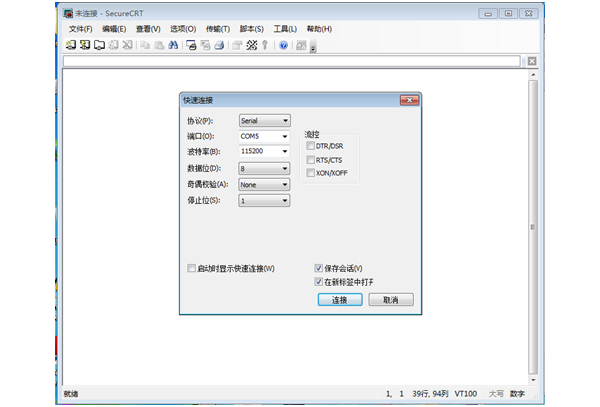600x407 pixels.
Task: Enable the RTS/CTS checkbox
Action: pyautogui.click(x=311, y=159)
